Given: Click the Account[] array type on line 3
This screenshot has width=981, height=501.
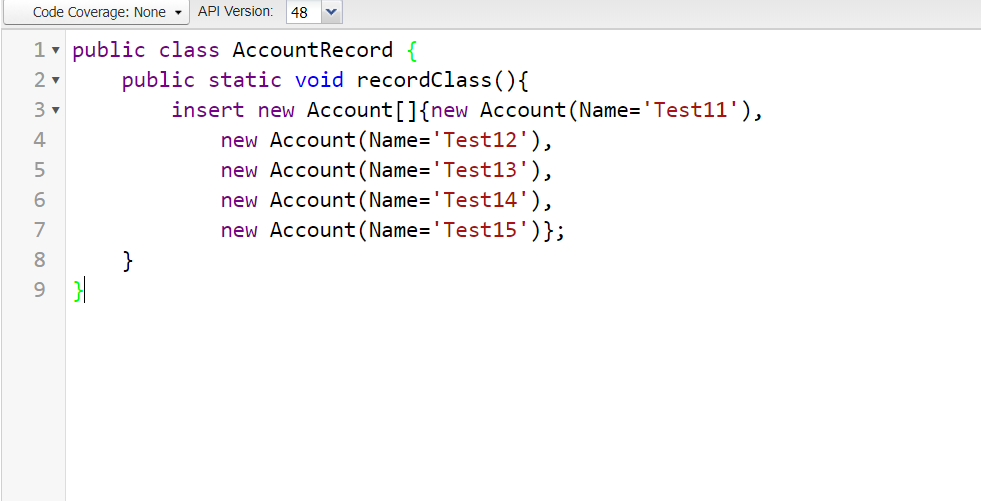Looking at the screenshot, I should coord(362,110).
